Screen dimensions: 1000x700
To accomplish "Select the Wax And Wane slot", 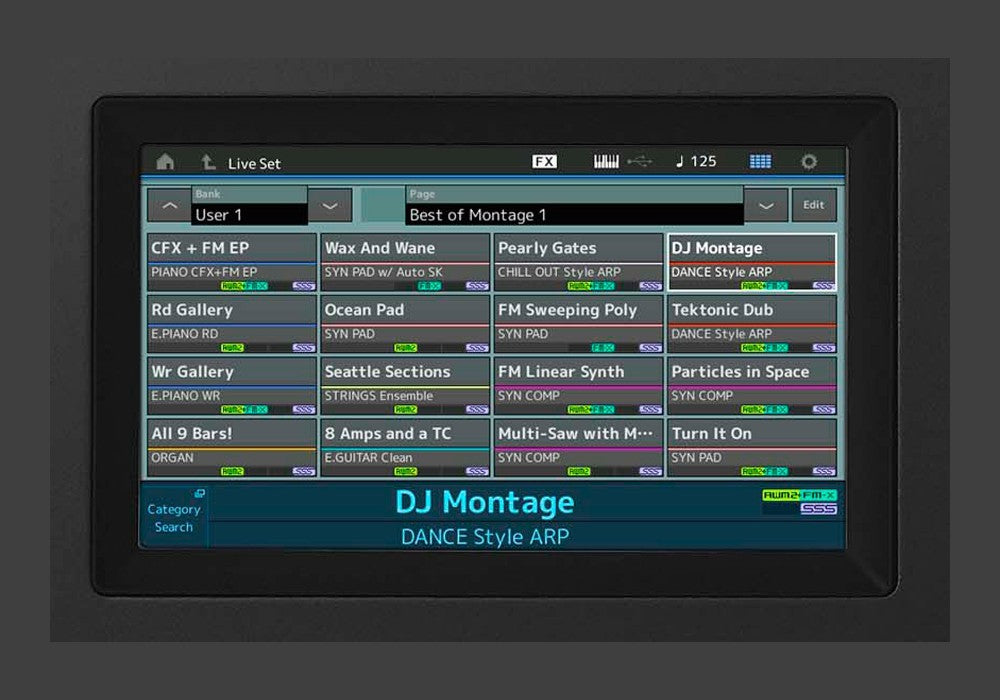I will click(x=406, y=263).
